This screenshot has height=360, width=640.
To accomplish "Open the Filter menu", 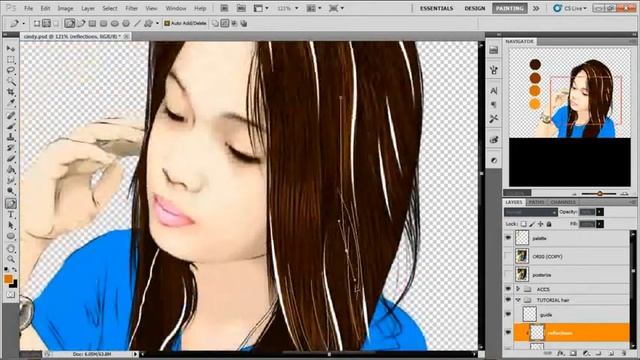I will tap(131, 8).
